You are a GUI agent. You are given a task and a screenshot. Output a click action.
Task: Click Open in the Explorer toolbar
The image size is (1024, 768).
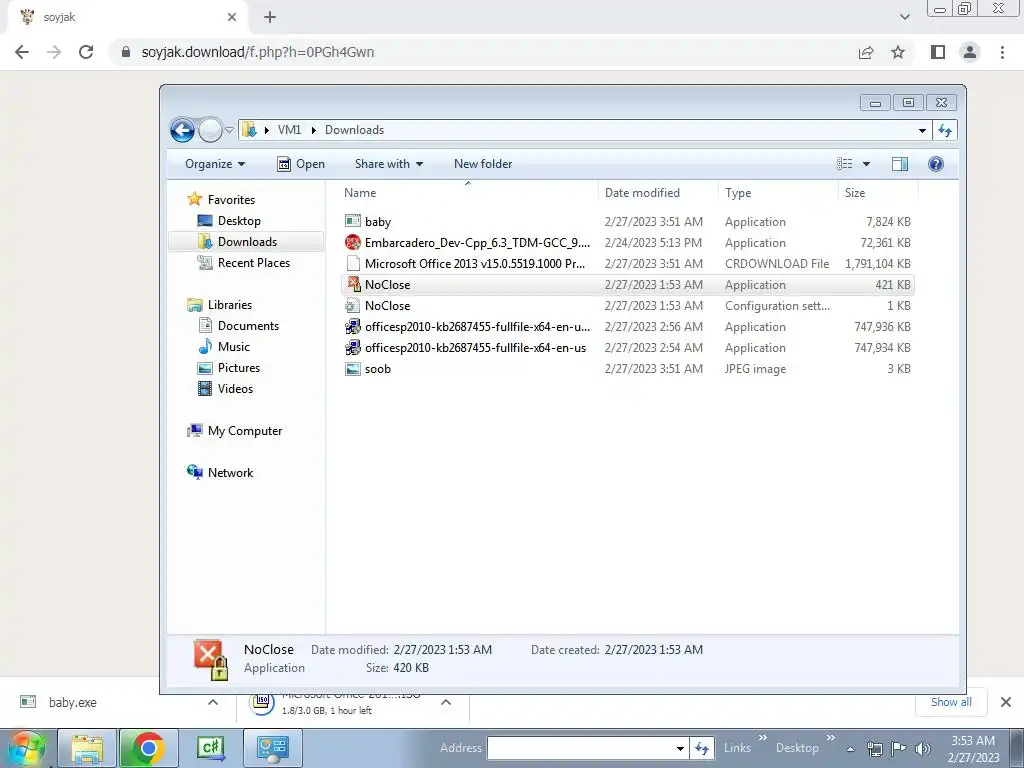click(x=300, y=164)
